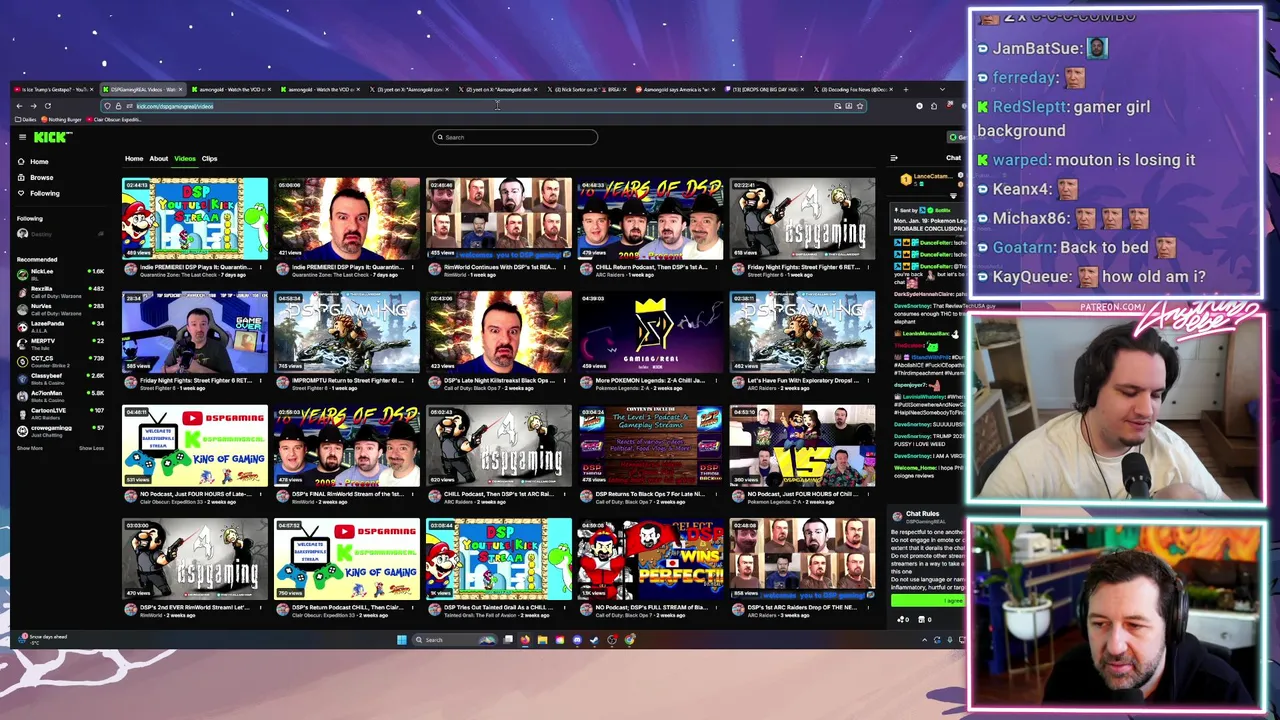Open the Nothing Burger bookmark
This screenshot has height=720, width=1280.
[63, 120]
